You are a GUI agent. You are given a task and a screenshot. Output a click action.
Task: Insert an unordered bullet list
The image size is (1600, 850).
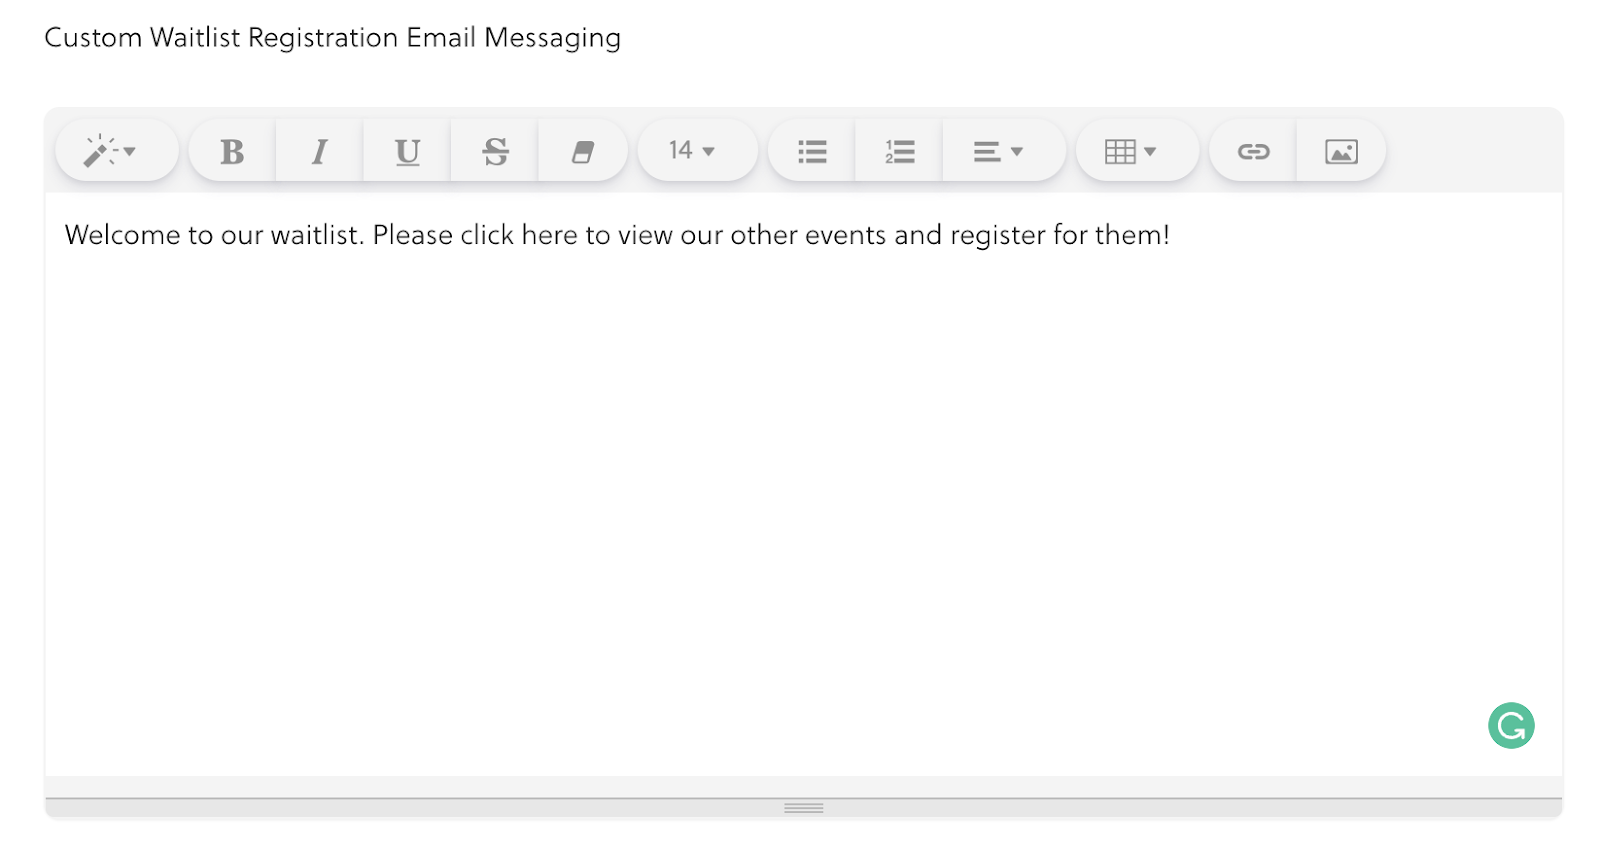pos(812,151)
